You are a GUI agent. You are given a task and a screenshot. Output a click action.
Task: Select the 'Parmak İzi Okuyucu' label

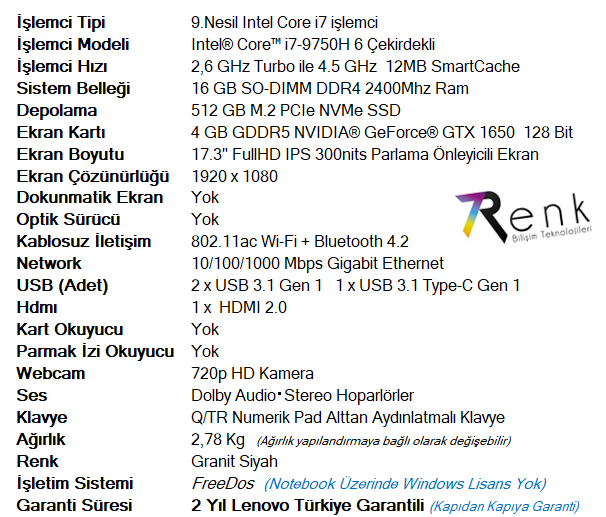(x=95, y=352)
